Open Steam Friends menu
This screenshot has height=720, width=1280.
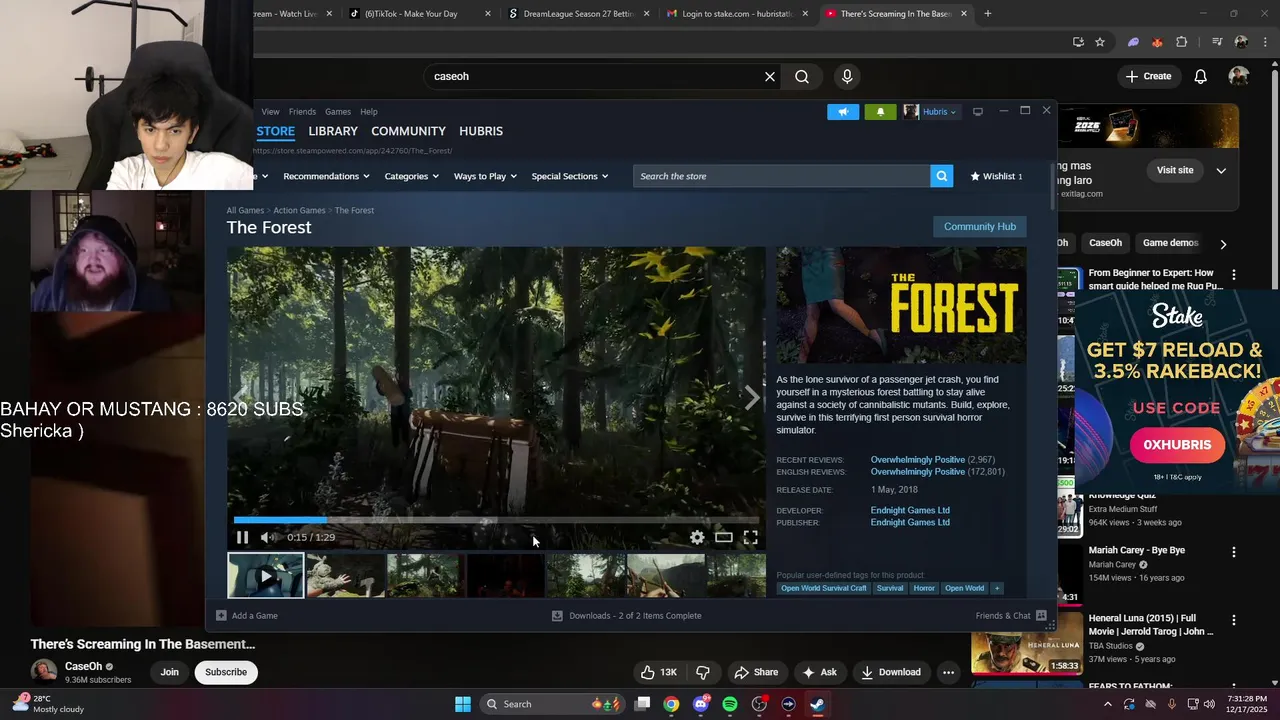point(302,111)
